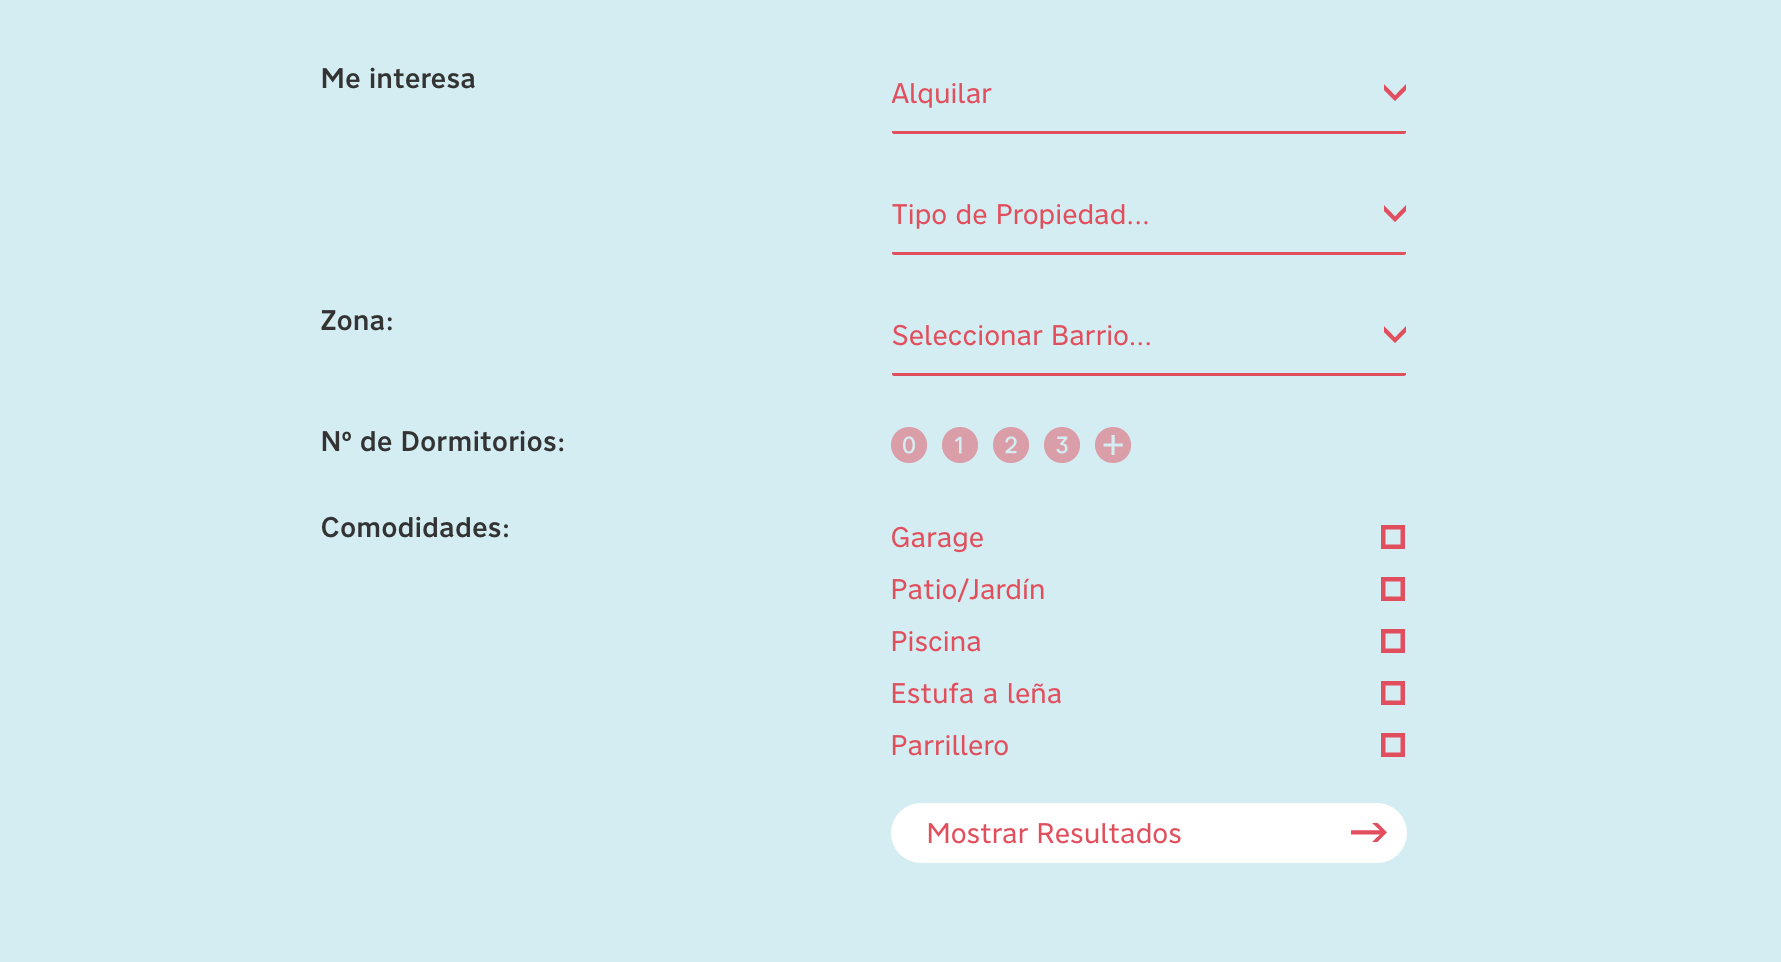The image size is (1781, 962).
Task: Click the plus bedrooms circle icon
Action: pos(1112,445)
